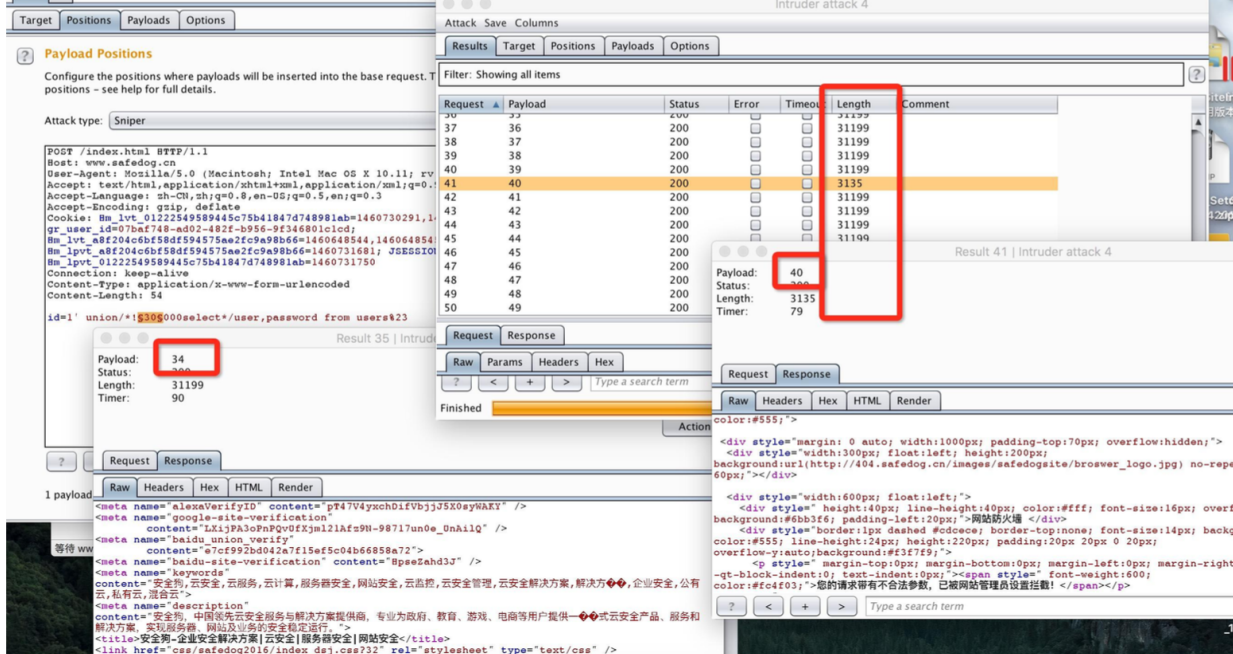The height and width of the screenshot is (654, 1233).
Task: Open the Request tab in Result 41 window
Action: [748, 374]
